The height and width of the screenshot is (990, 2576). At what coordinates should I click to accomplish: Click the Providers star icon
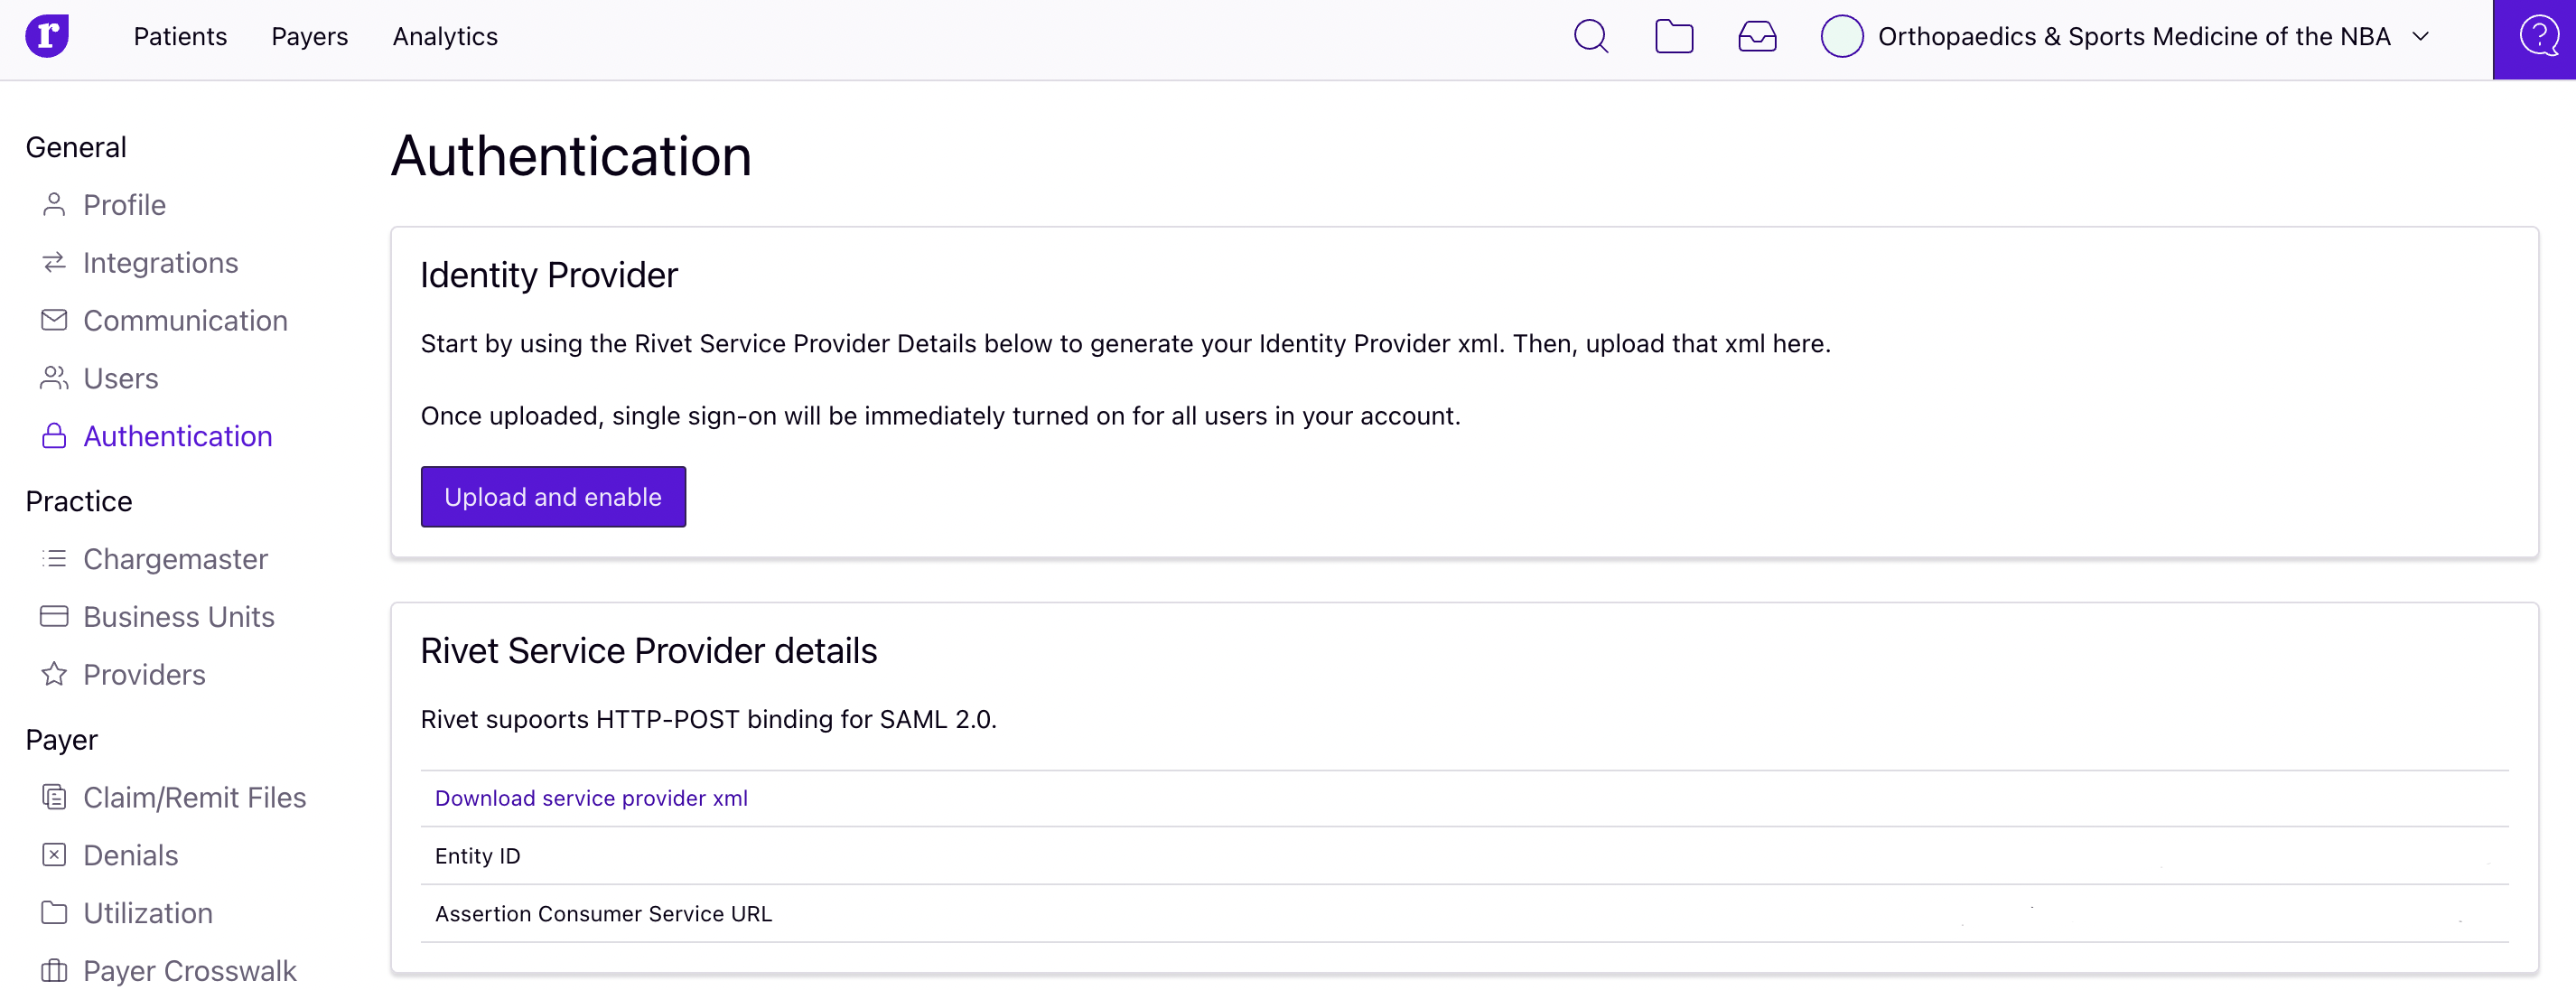point(54,674)
